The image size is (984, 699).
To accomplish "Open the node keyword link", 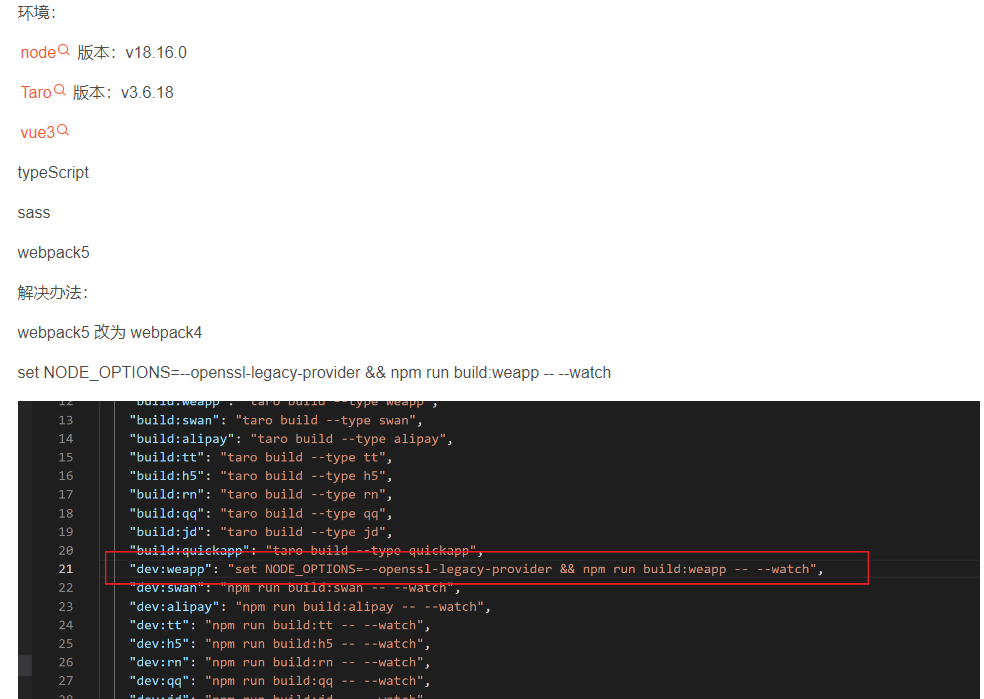I will click(38, 52).
